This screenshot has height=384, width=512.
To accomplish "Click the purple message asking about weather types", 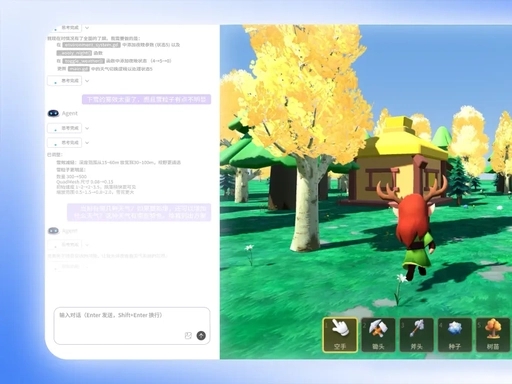I will pos(139,212).
